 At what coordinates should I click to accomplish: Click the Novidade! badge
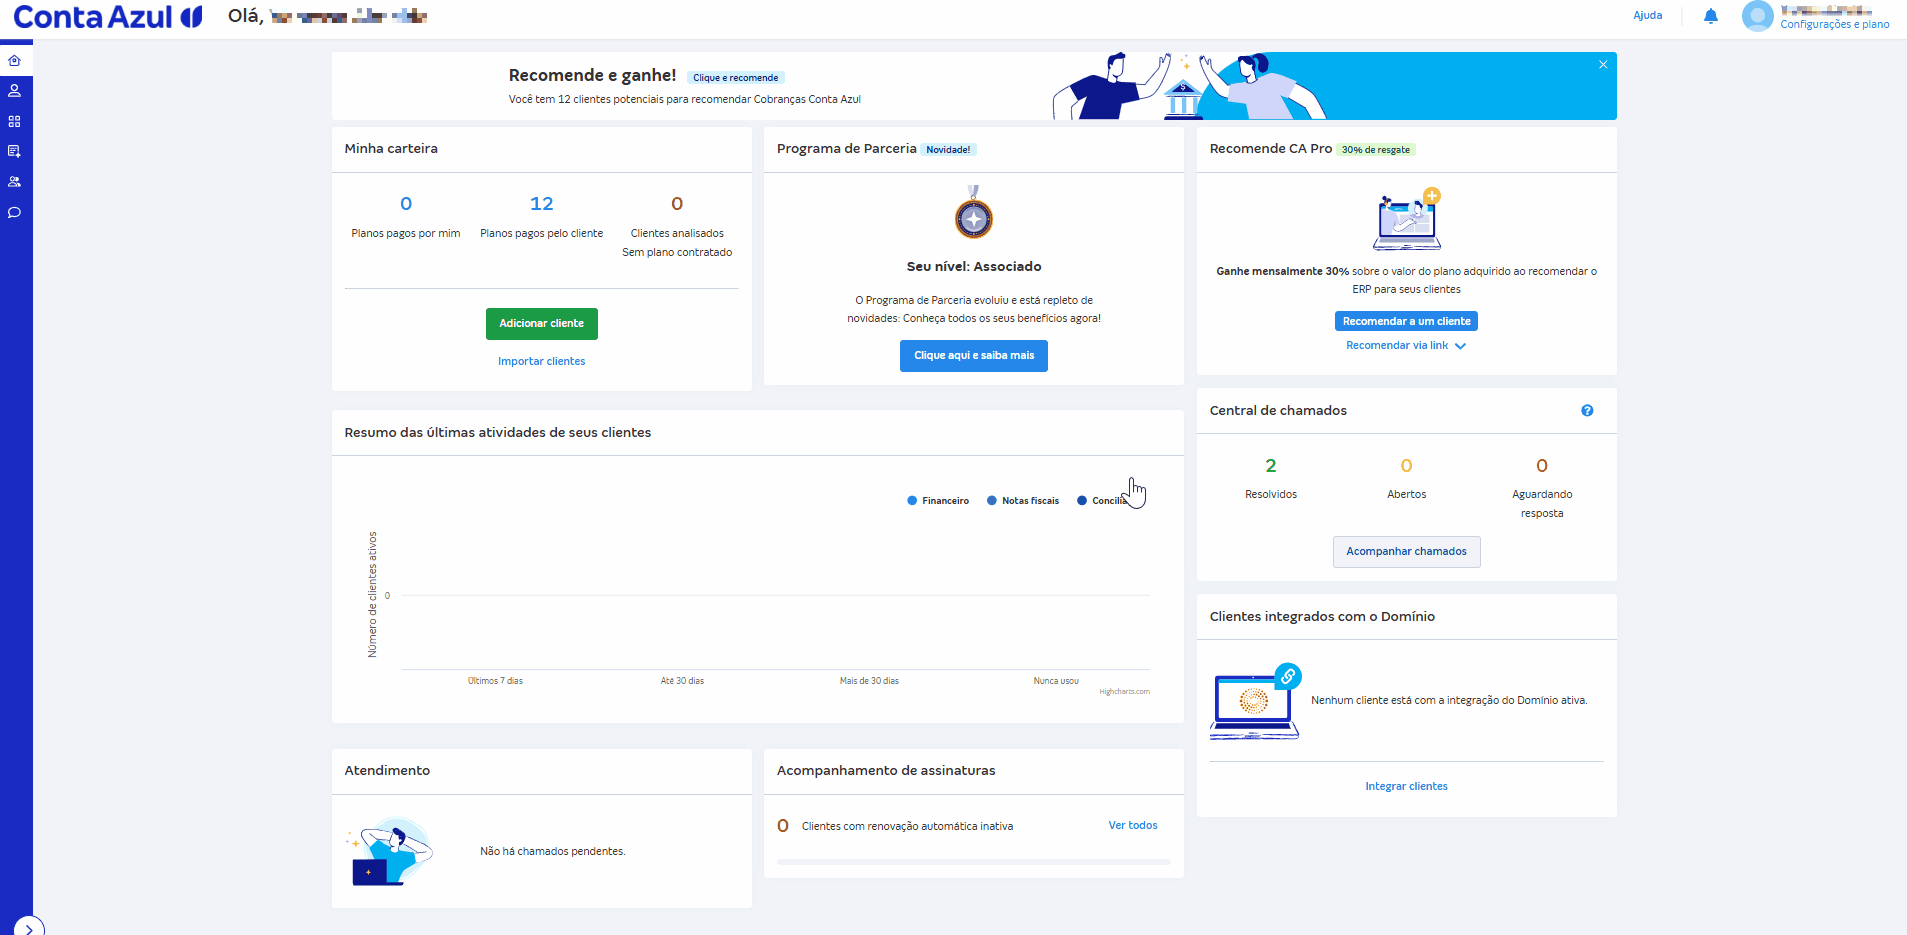948,150
